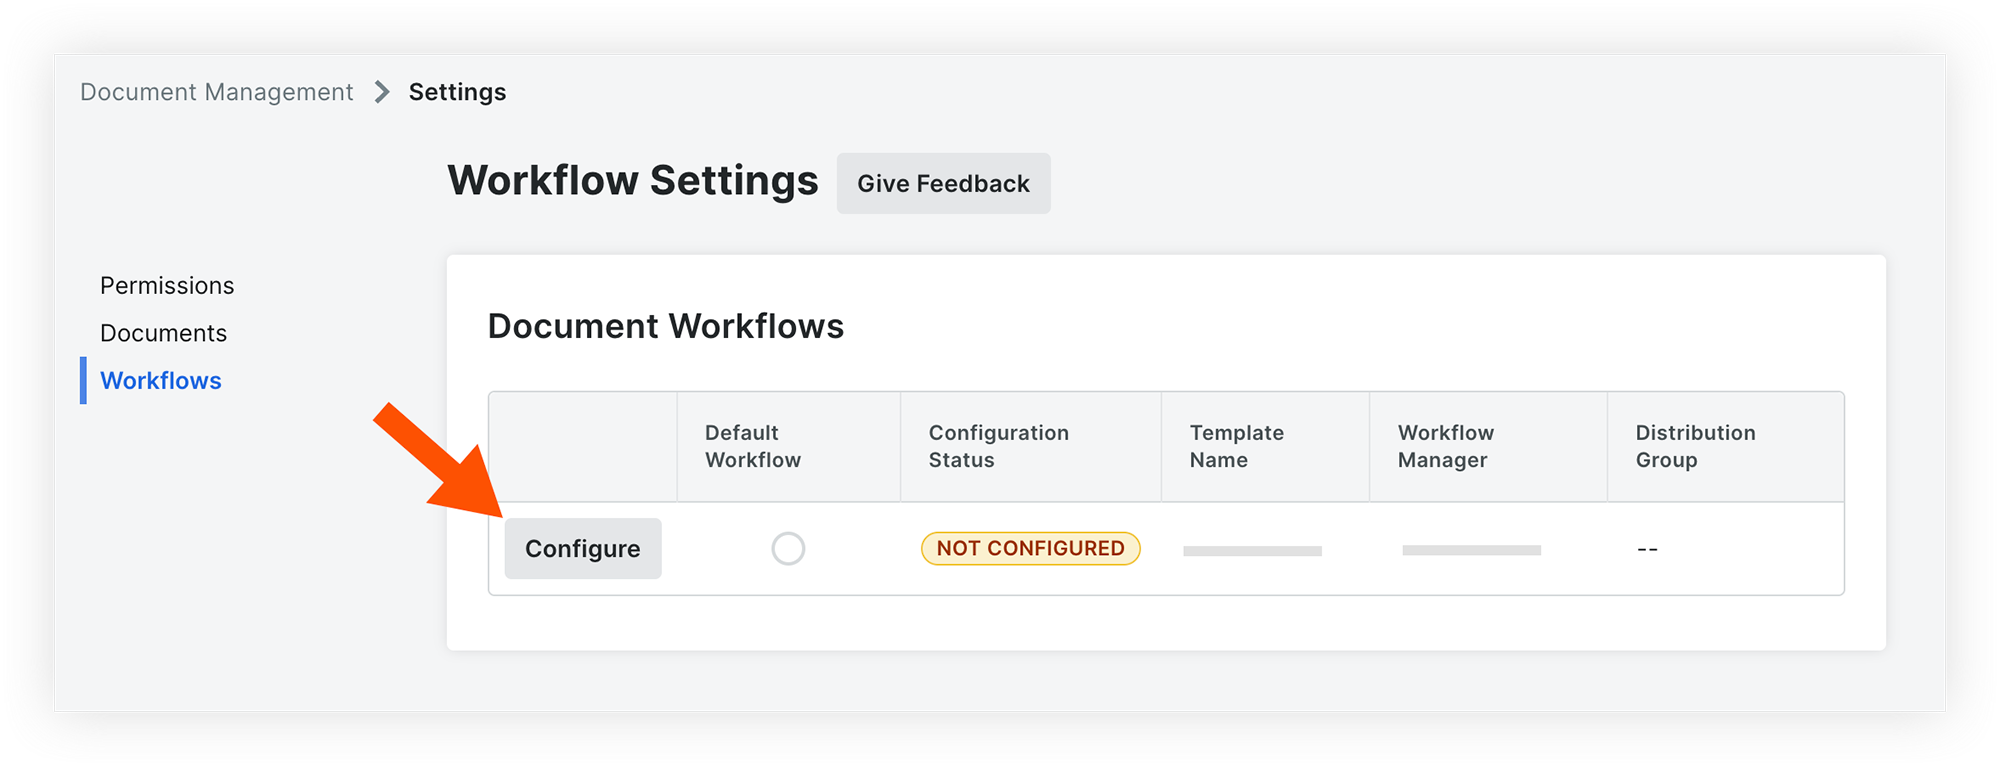
Task: Click the Document Management breadcrumb link
Action: point(216,91)
